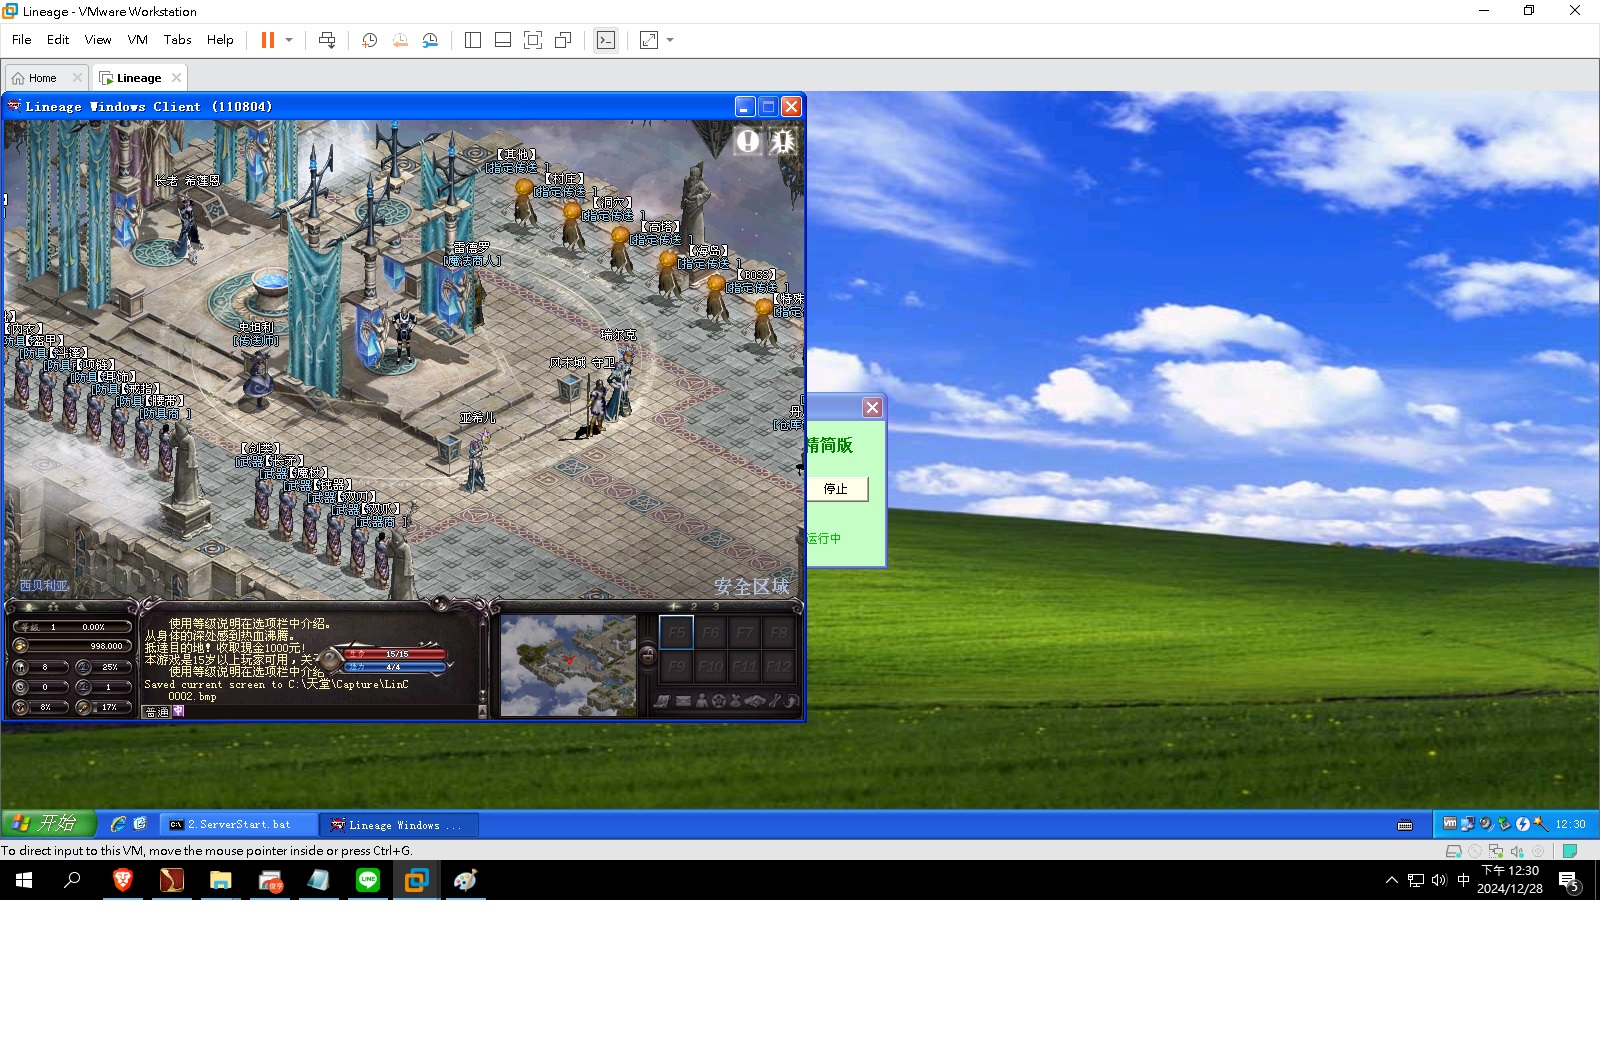The width and height of the screenshot is (1600, 1056).
Task: Send Ctrl+Alt+Del to the VM
Action: click(x=327, y=40)
